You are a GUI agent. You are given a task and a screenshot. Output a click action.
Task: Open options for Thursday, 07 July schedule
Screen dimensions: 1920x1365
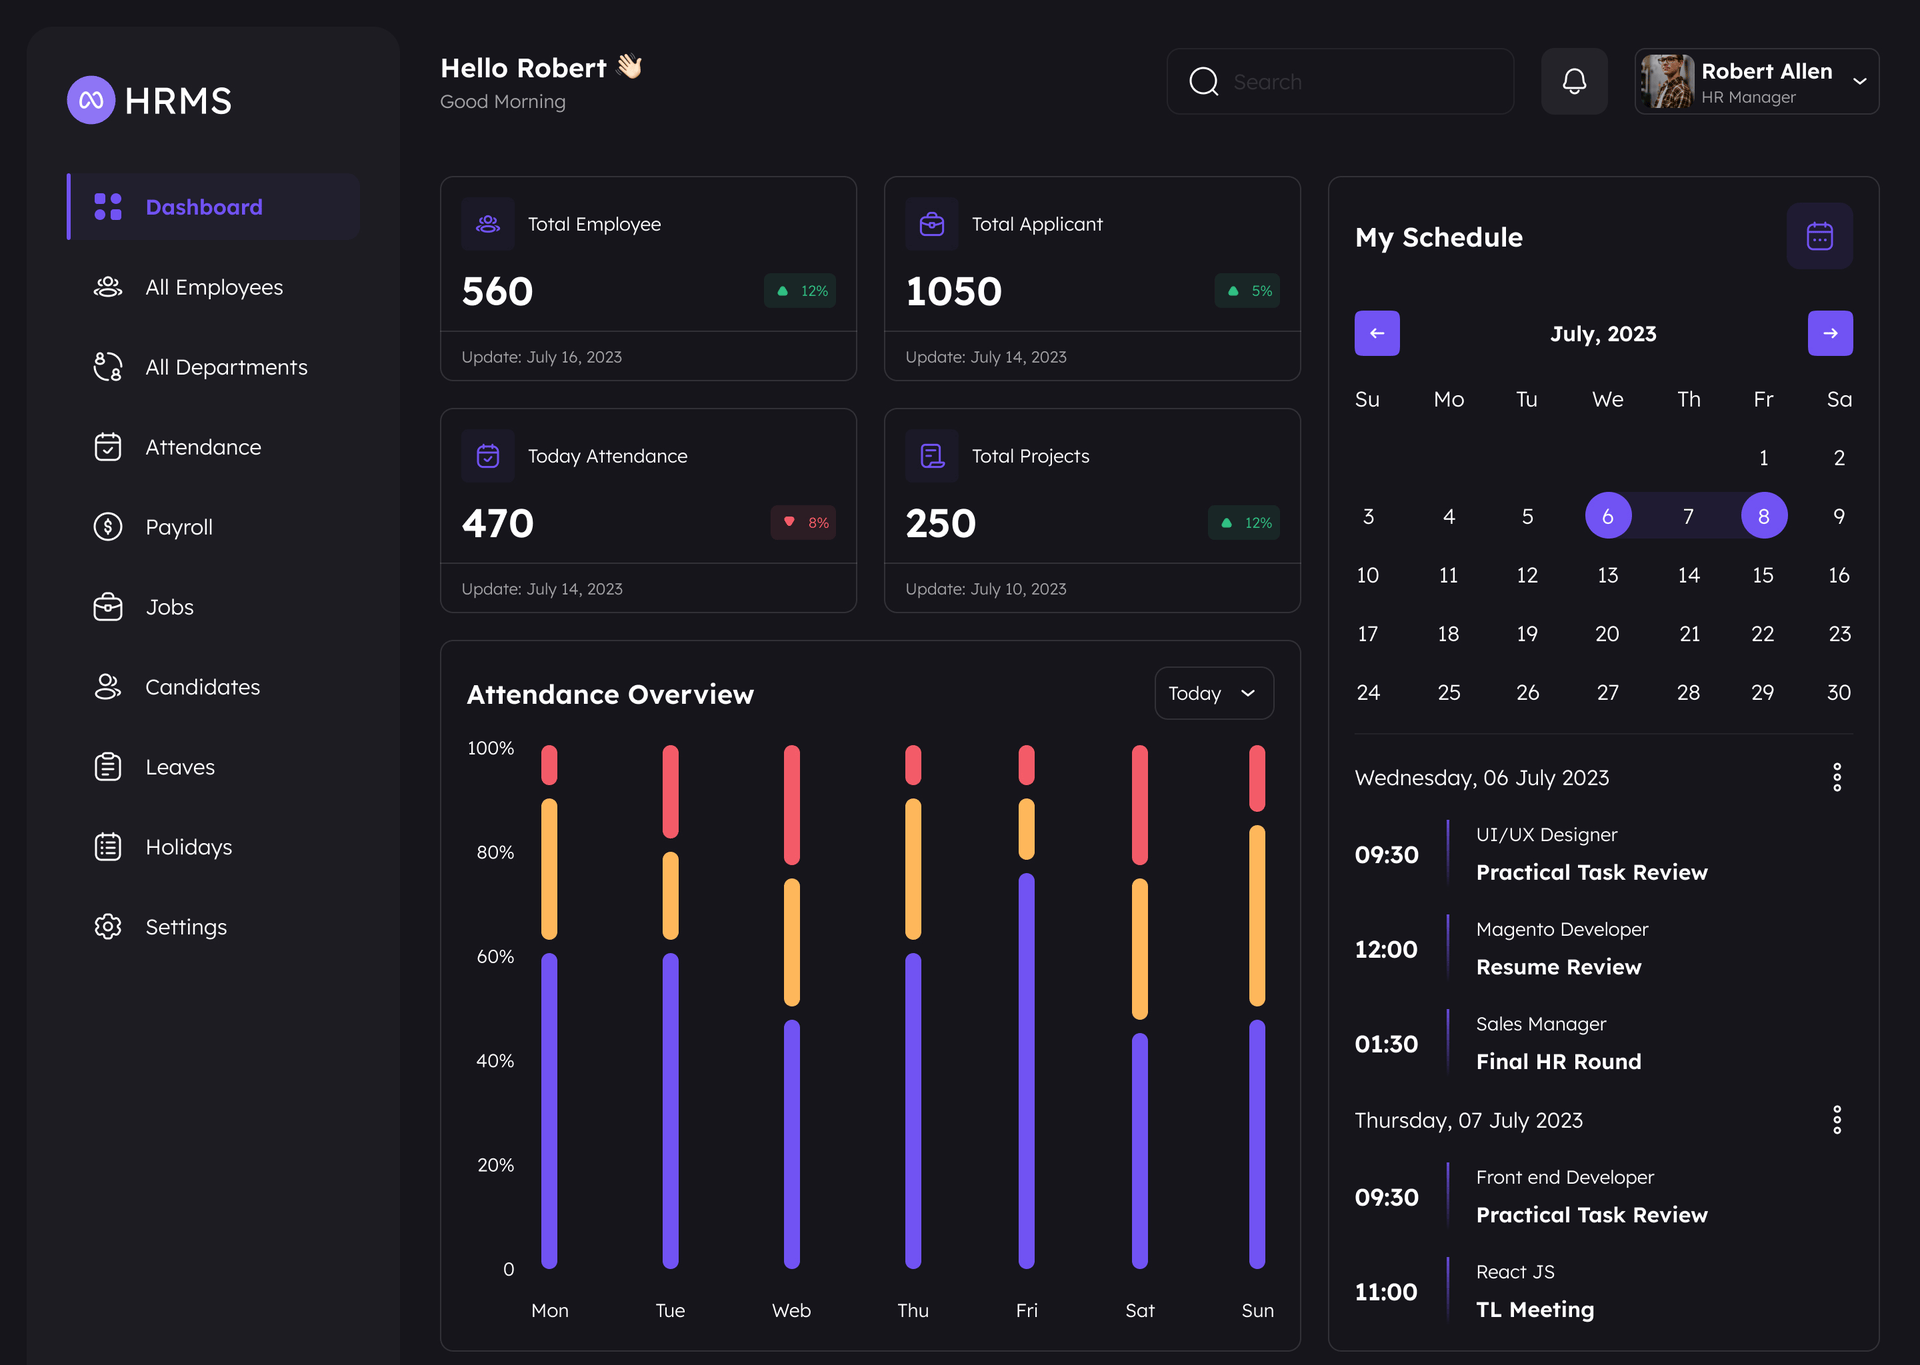[x=1837, y=1120]
